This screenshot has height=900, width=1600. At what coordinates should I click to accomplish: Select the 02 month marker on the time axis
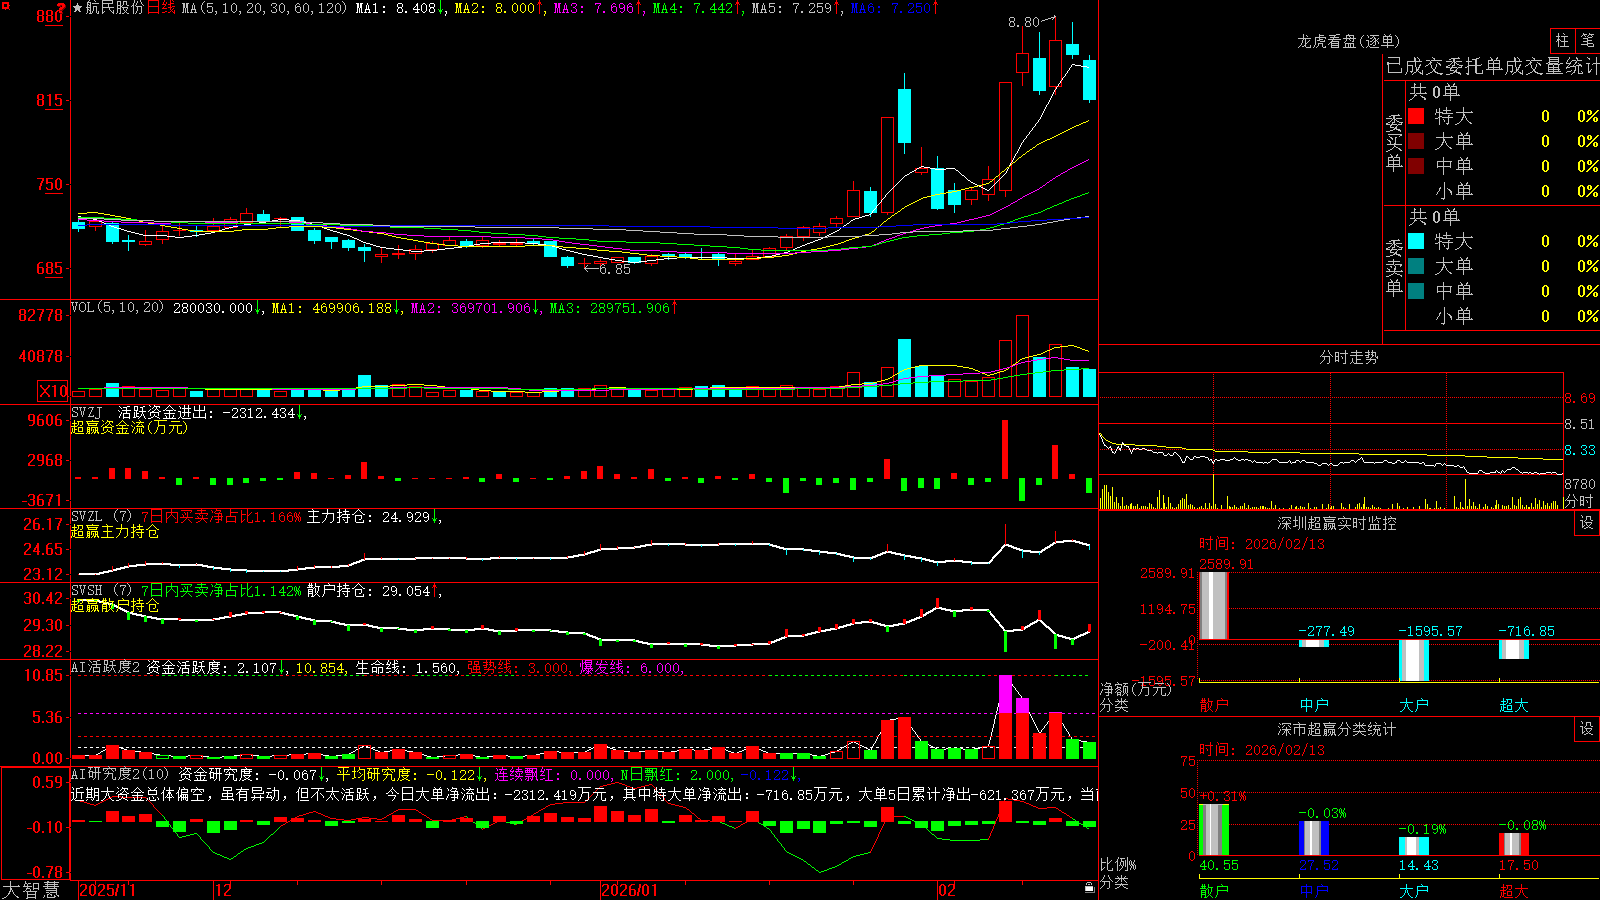pyautogui.click(x=947, y=890)
